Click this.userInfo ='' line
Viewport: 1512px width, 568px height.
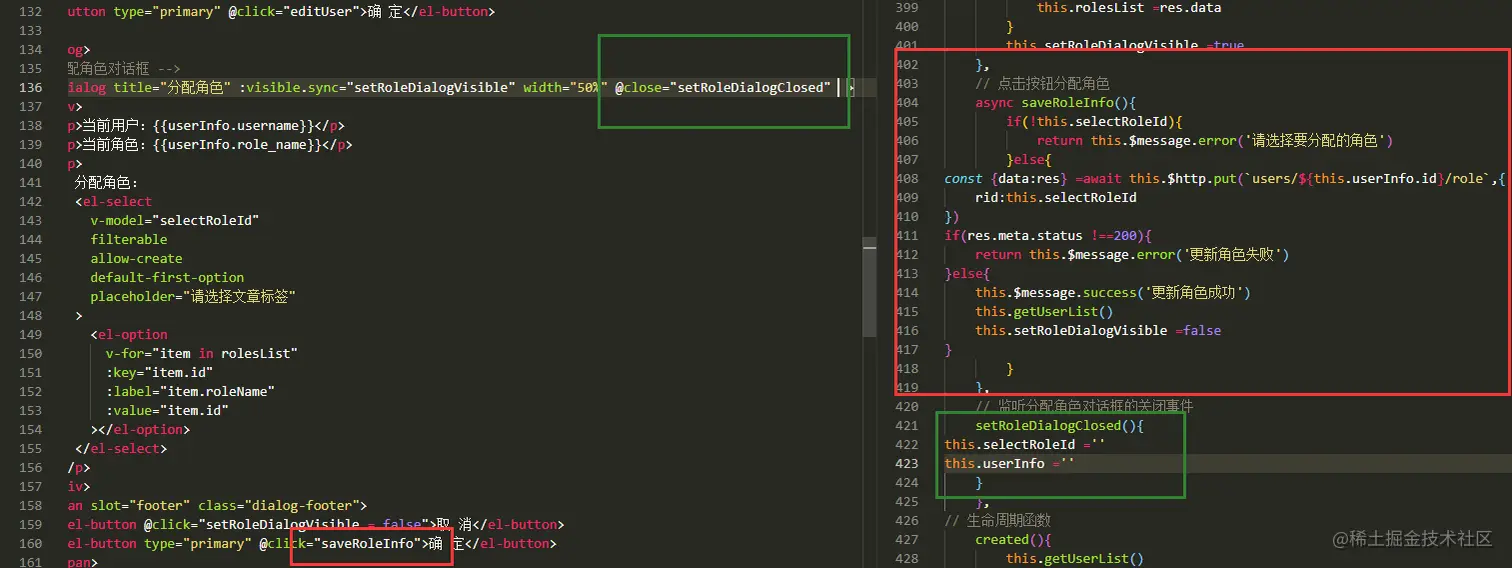pyautogui.click(x=1010, y=463)
